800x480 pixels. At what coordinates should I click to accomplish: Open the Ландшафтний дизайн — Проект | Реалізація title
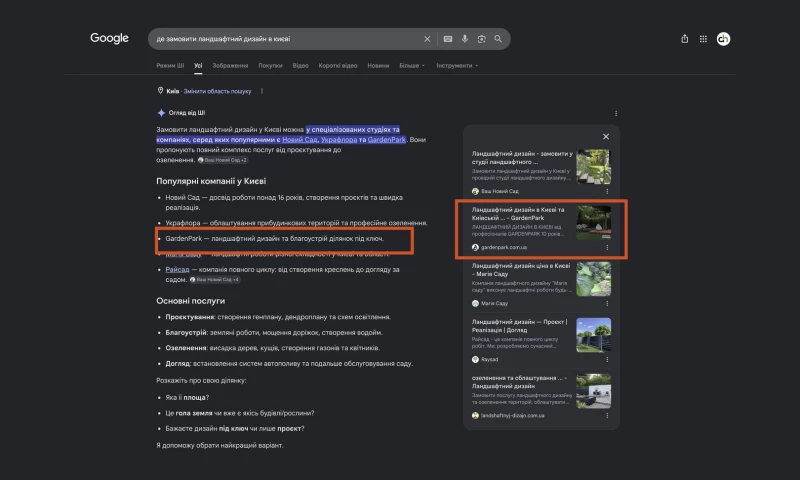coord(519,326)
